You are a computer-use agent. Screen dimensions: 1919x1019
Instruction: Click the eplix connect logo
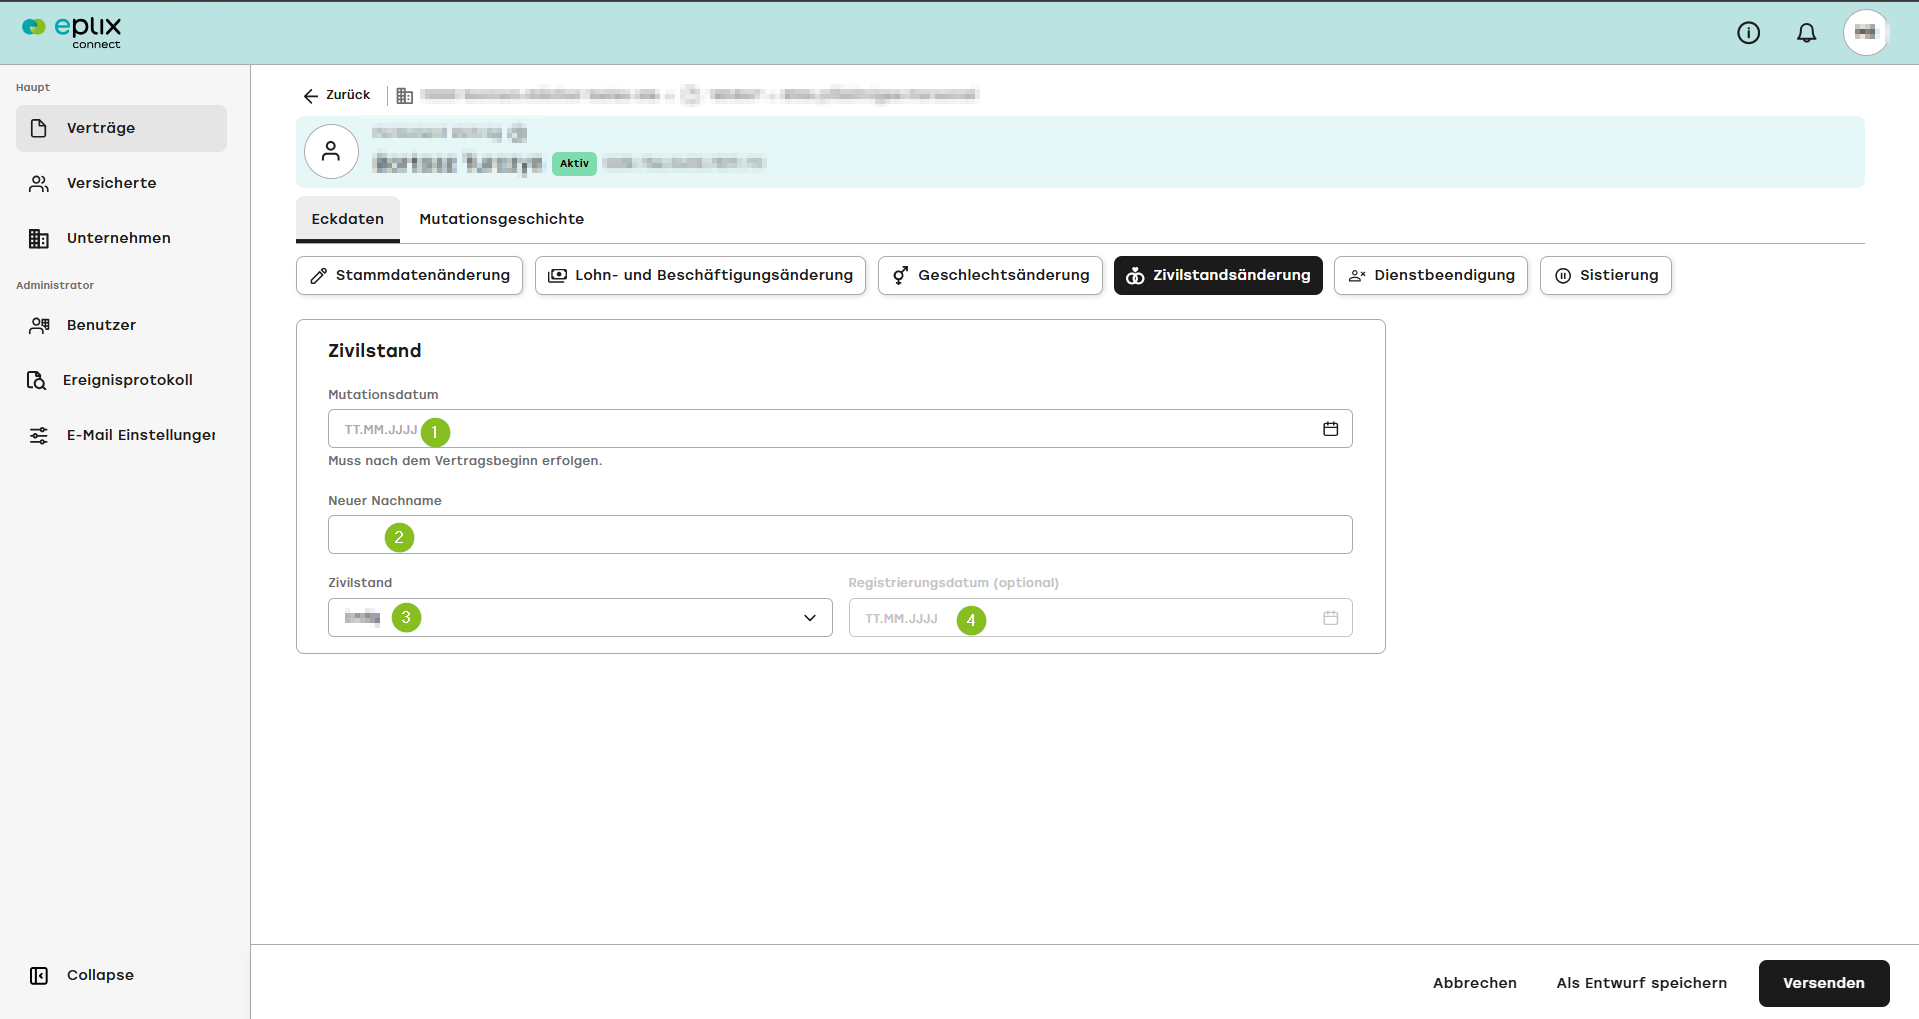[72, 32]
